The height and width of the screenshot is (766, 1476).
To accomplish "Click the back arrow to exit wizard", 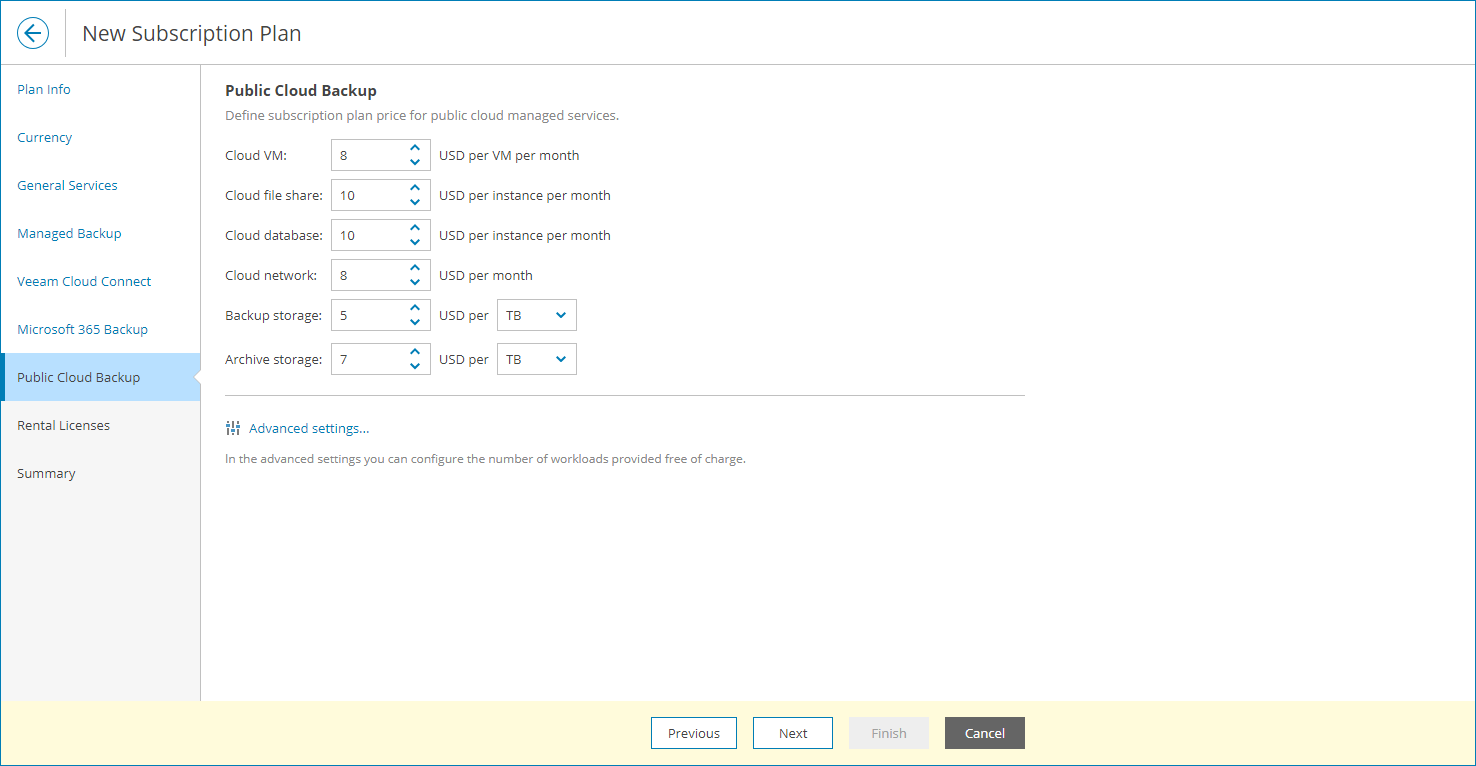I will [33, 32].
